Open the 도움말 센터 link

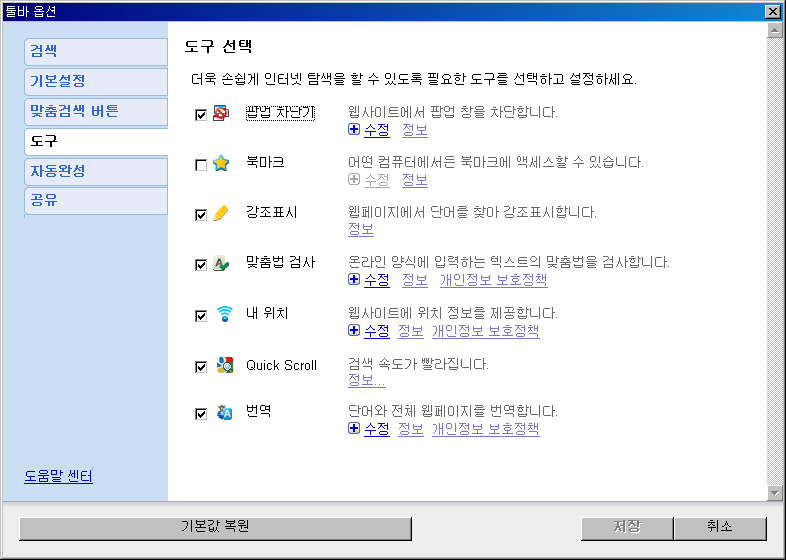59,476
